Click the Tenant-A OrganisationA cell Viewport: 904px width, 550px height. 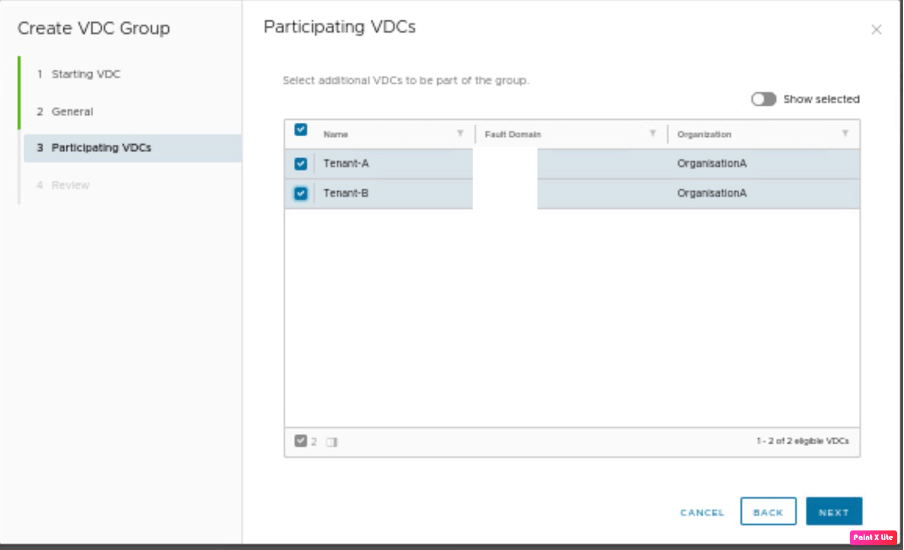tap(712, 164)
